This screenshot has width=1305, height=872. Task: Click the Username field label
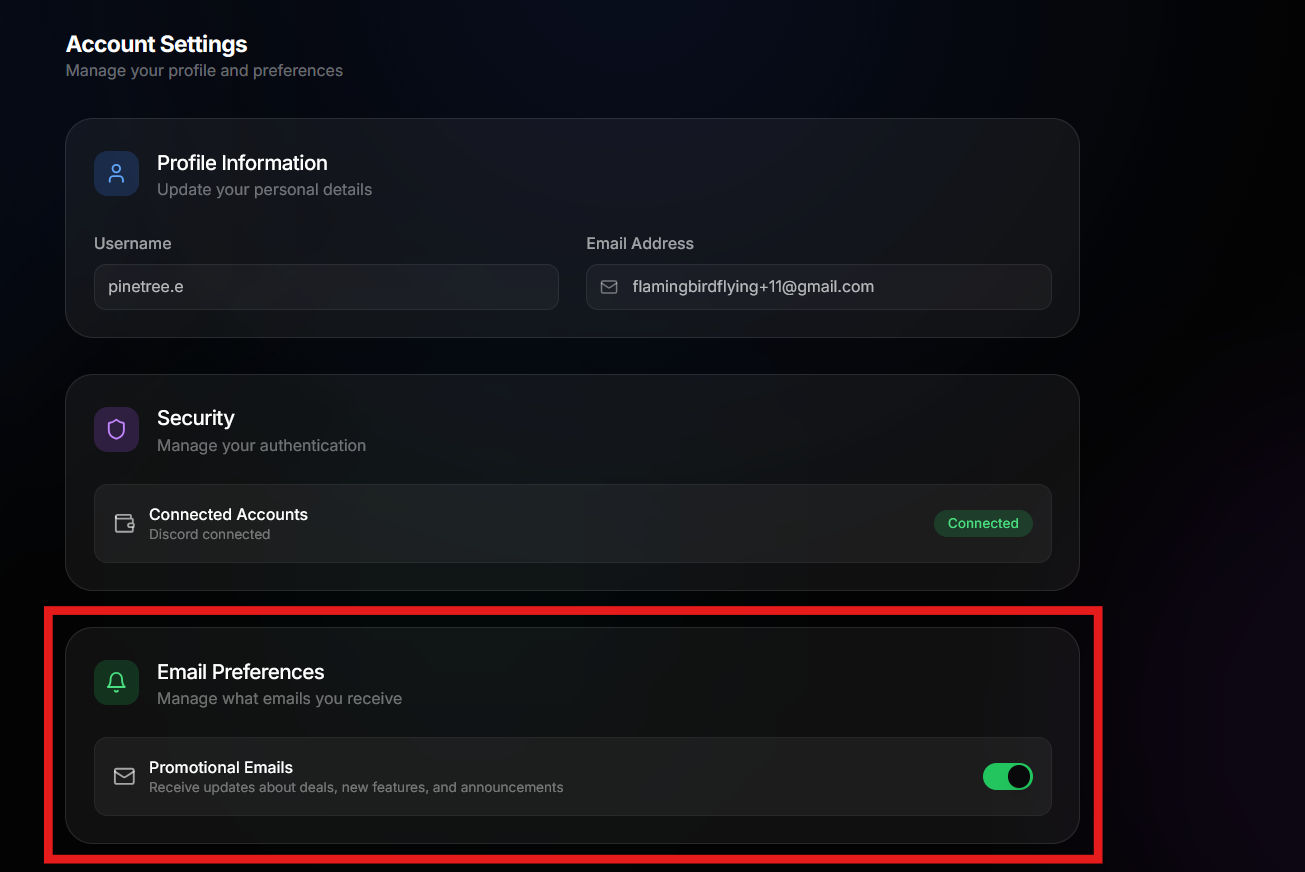point(133,243)
